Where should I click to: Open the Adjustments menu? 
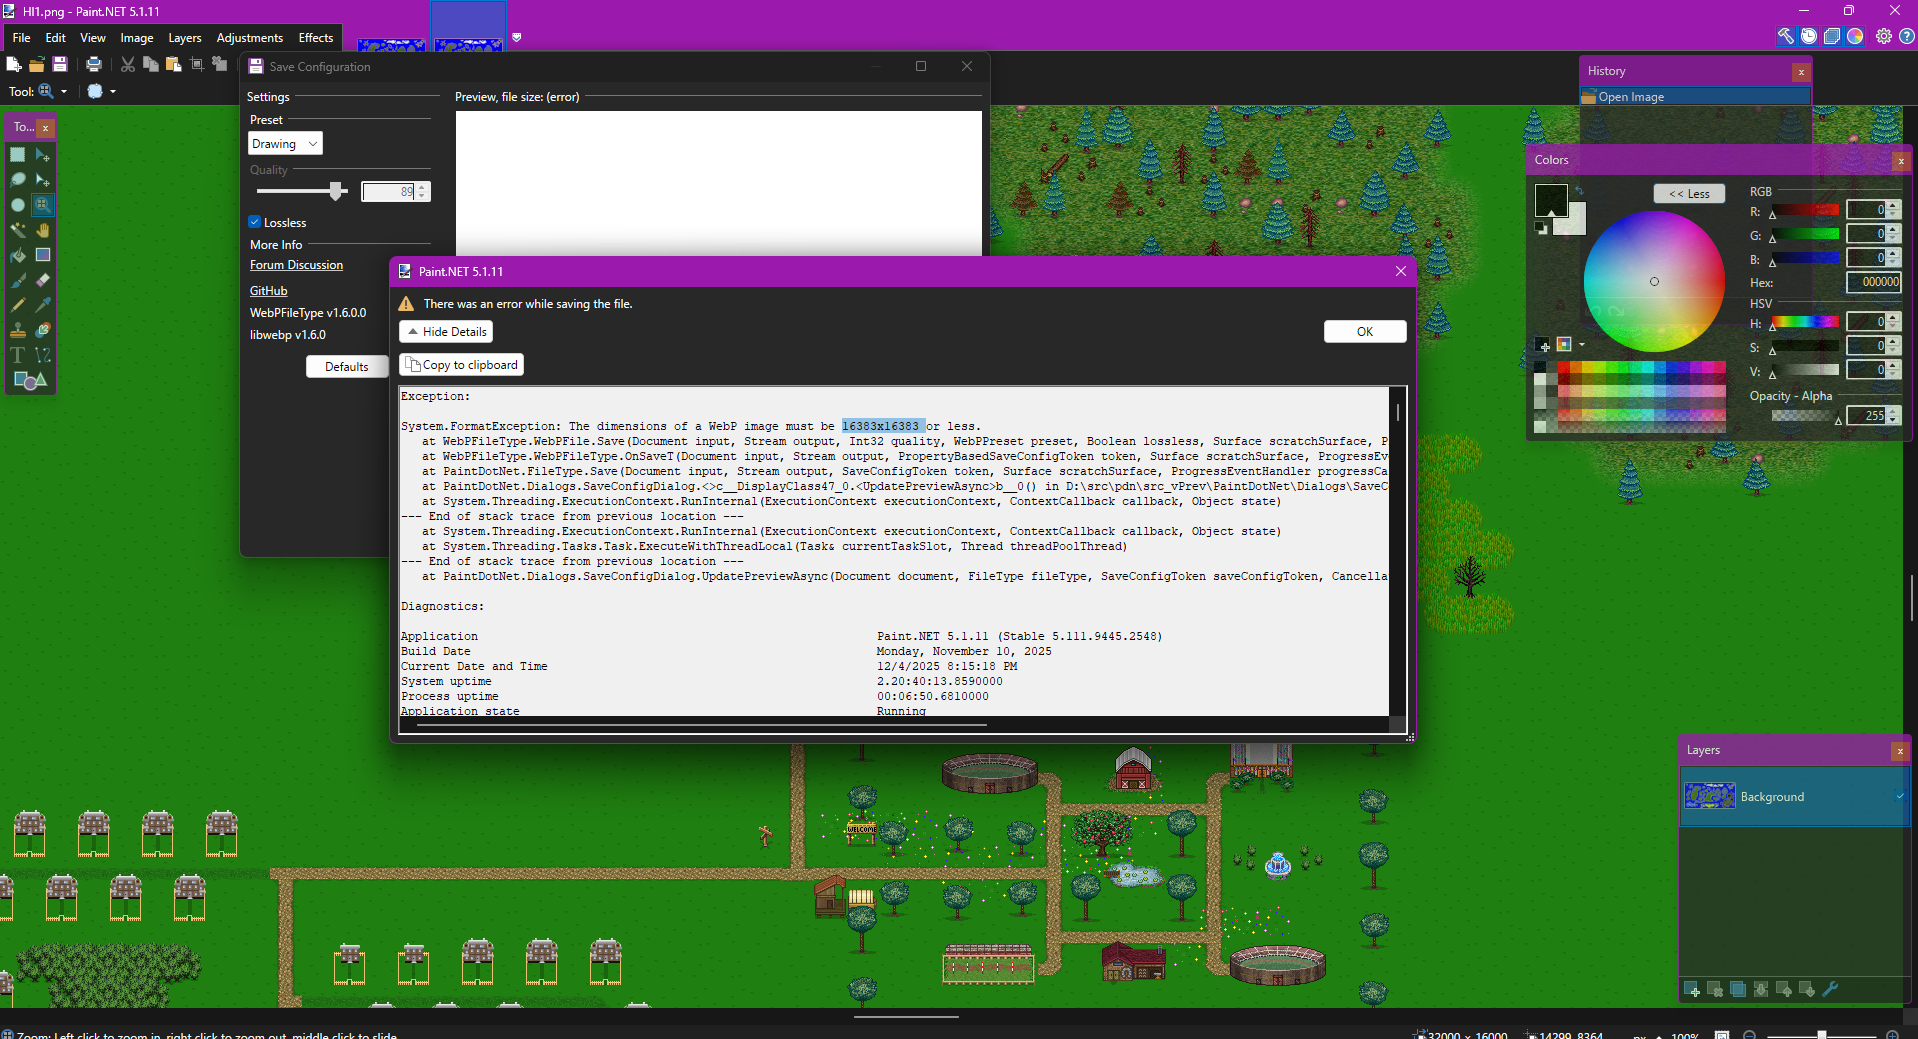249,38
